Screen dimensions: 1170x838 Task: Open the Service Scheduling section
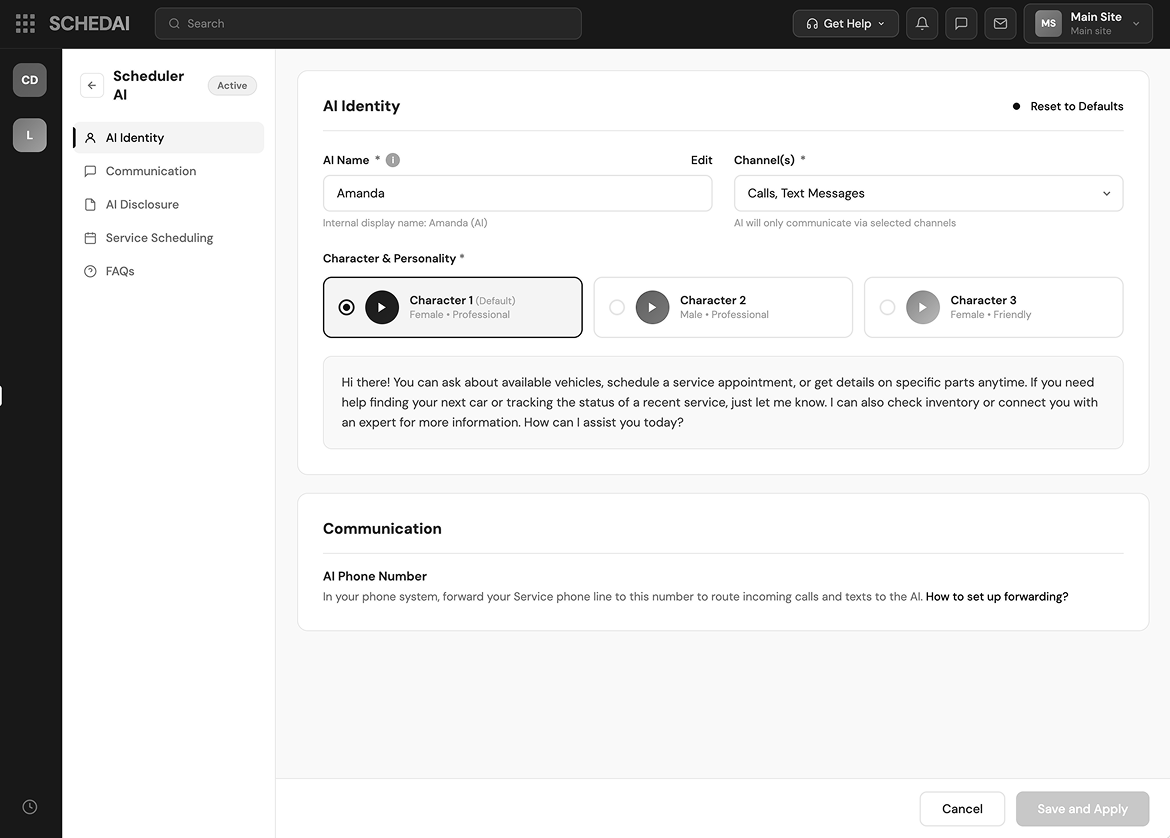point(158,237)
